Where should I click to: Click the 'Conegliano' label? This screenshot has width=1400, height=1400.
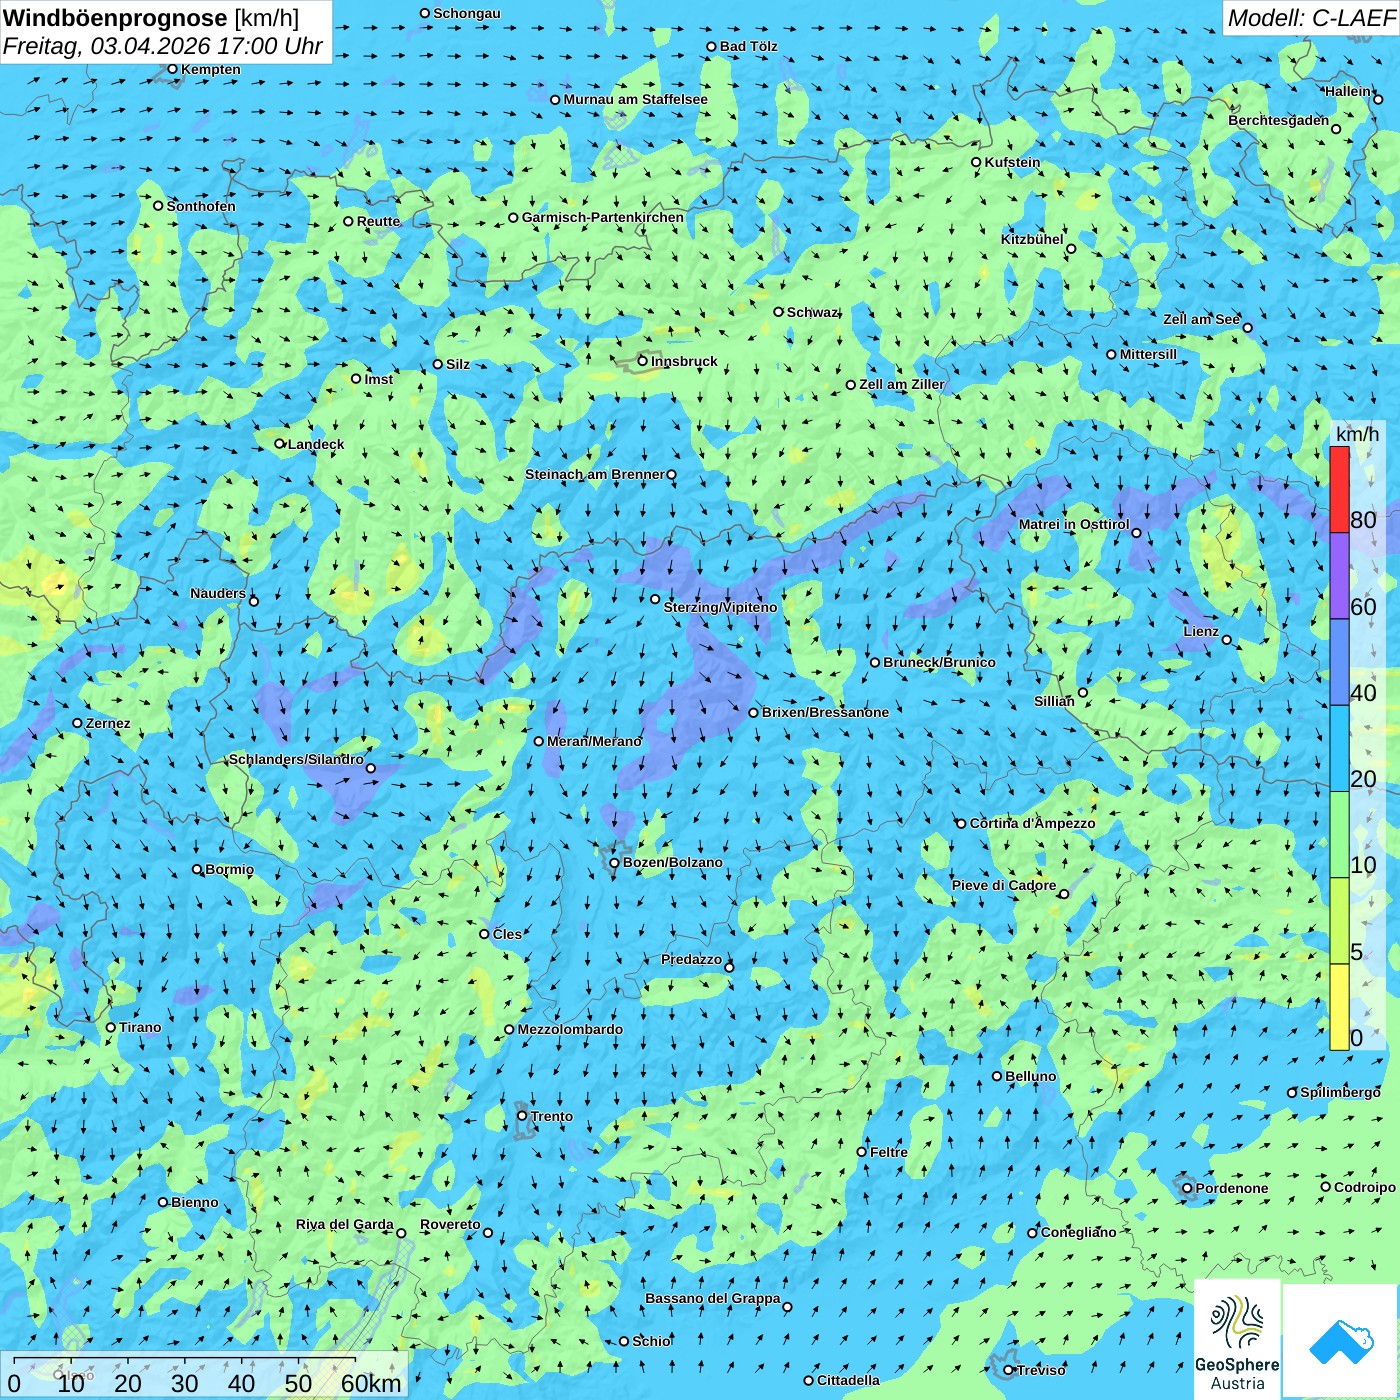[1078, 1232]
